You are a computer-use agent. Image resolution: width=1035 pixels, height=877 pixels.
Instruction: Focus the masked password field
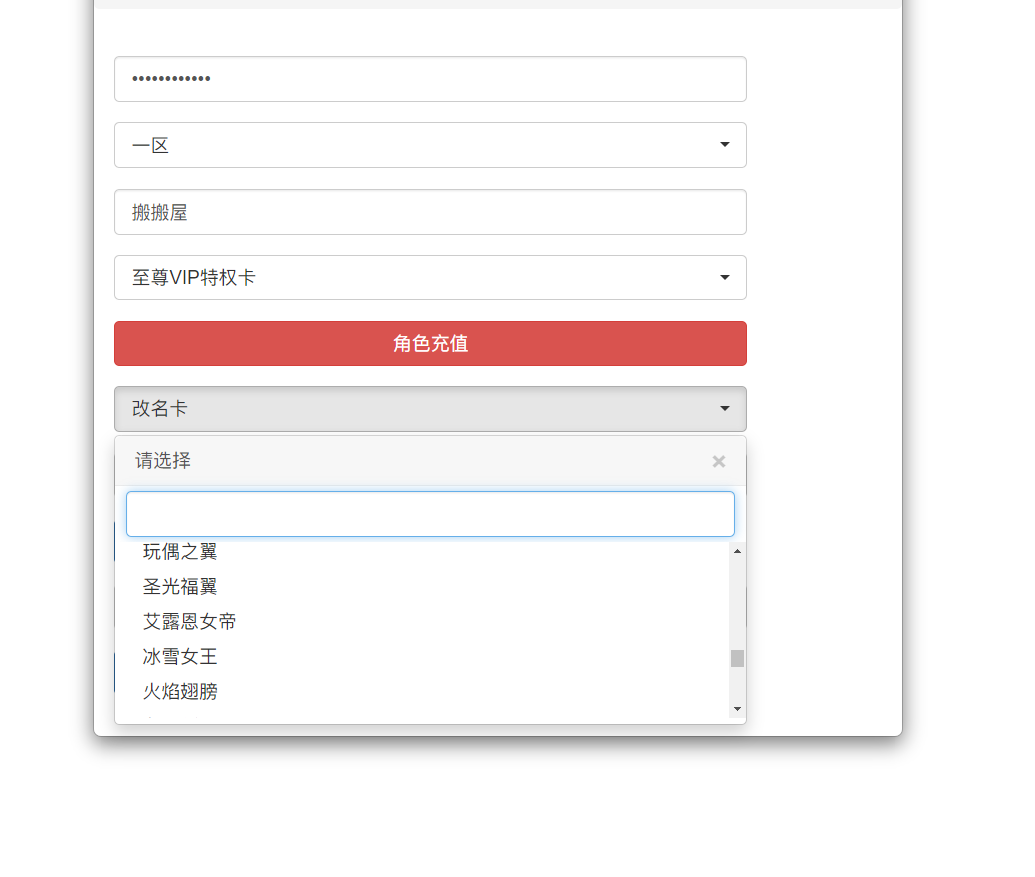[430, 79]
